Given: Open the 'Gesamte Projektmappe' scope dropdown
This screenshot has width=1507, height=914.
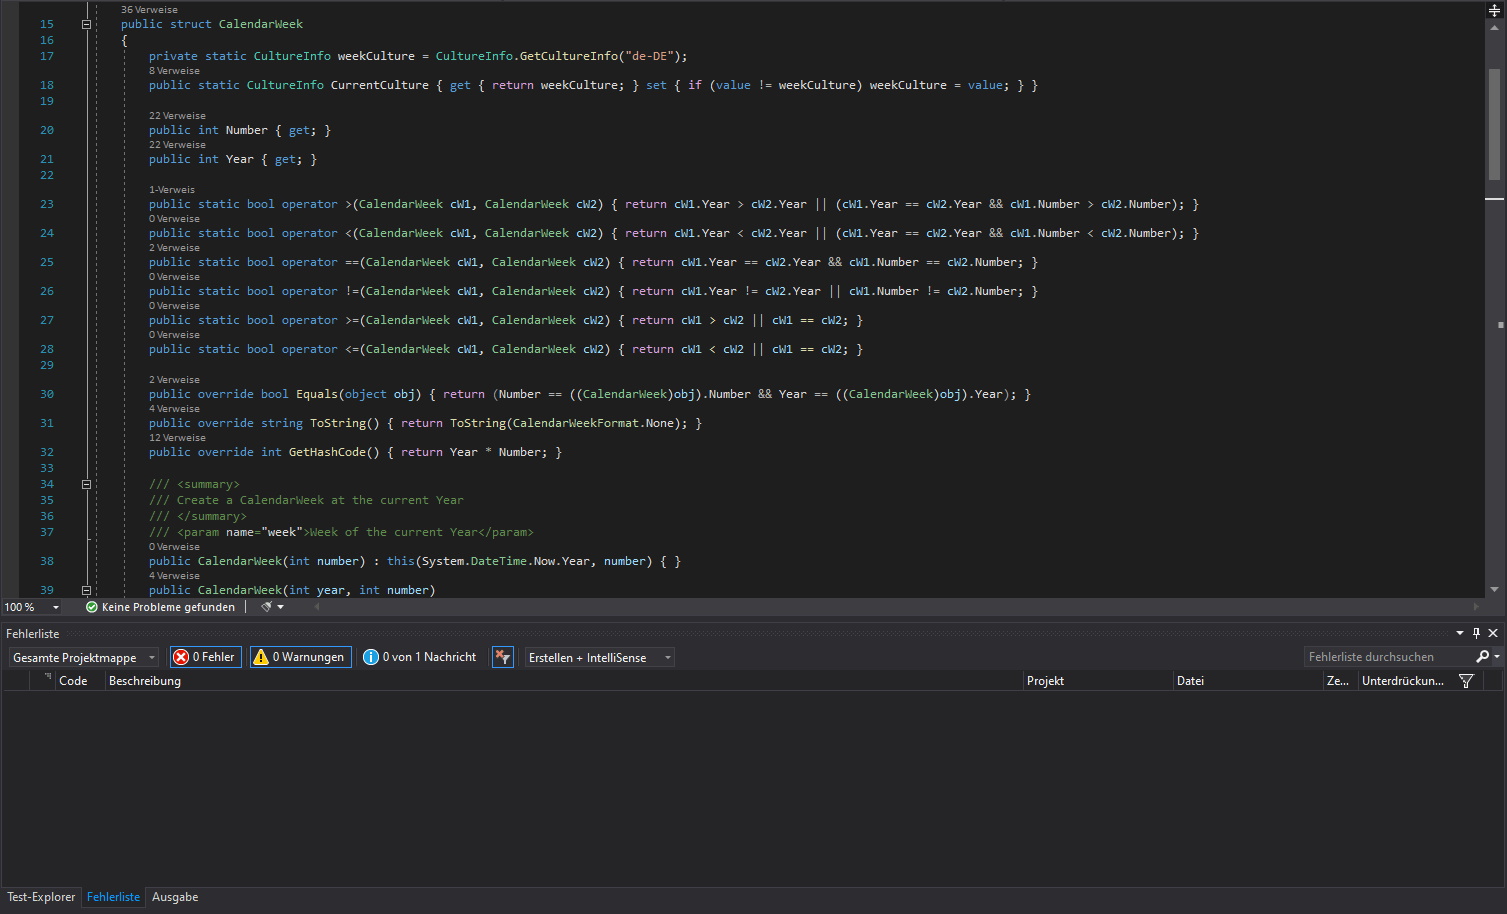Looking at the screenshot, I should pos(84,657).
